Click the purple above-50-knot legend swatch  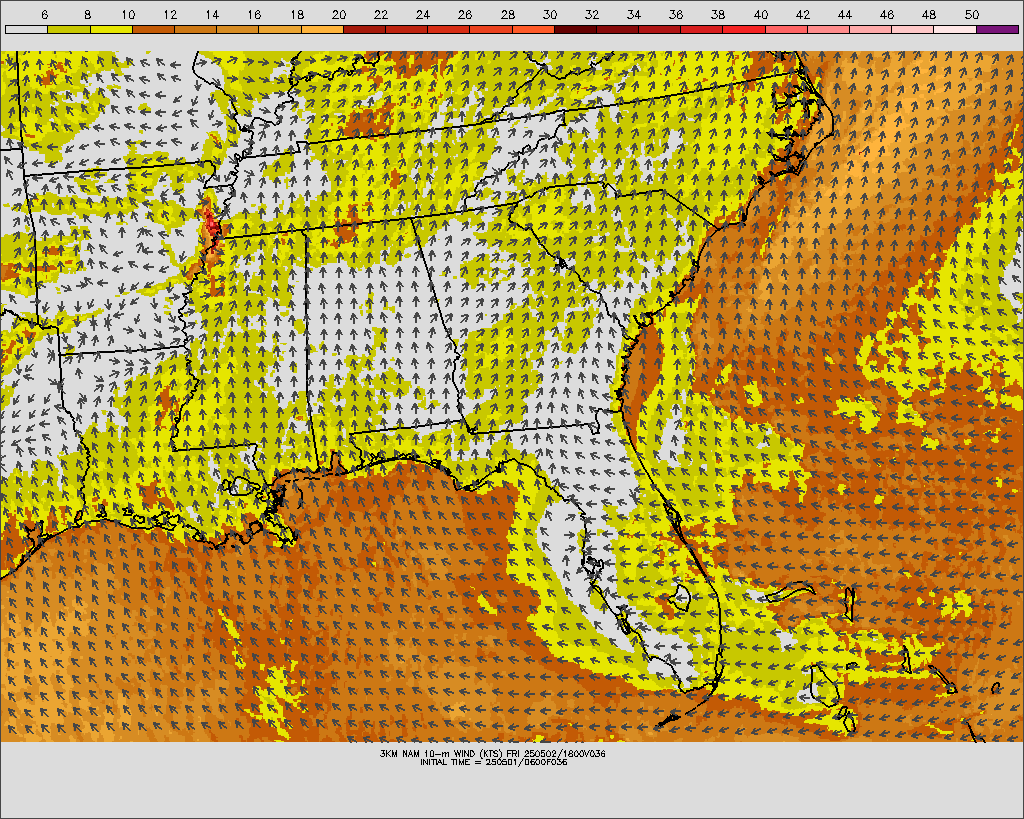998,29
